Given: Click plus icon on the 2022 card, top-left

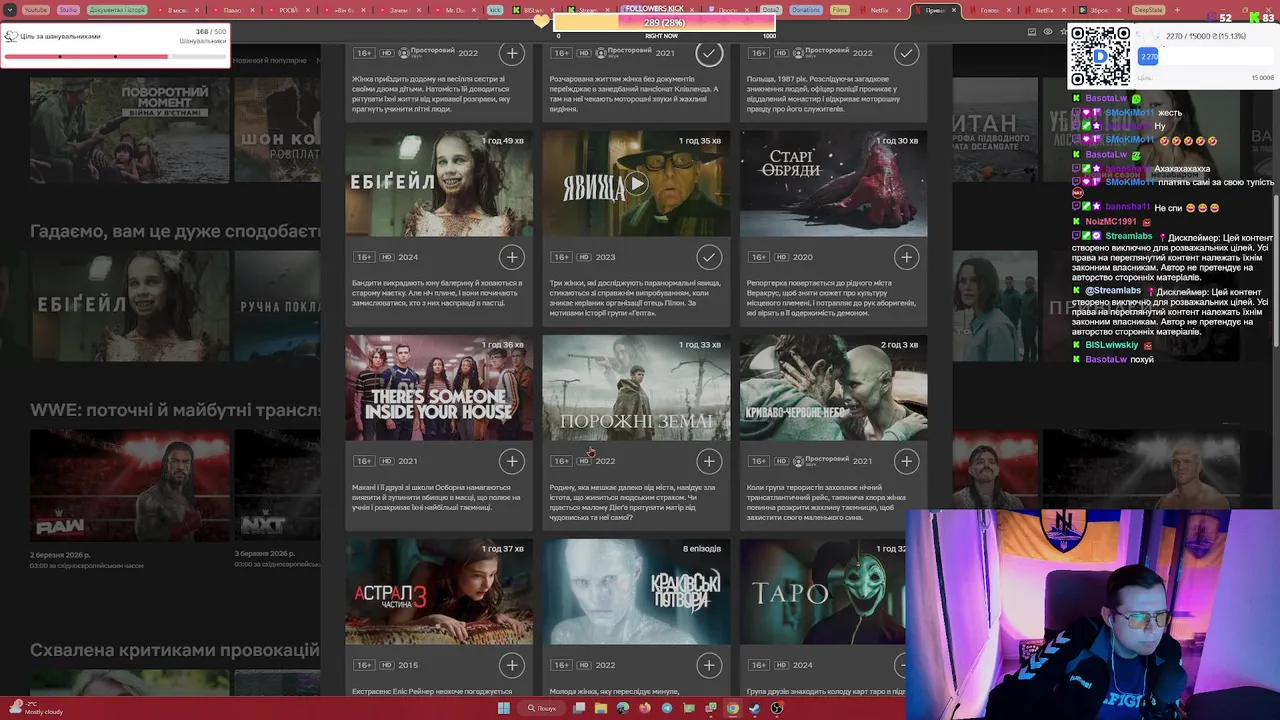Looking at the screenshot, I should coord(512,53).
